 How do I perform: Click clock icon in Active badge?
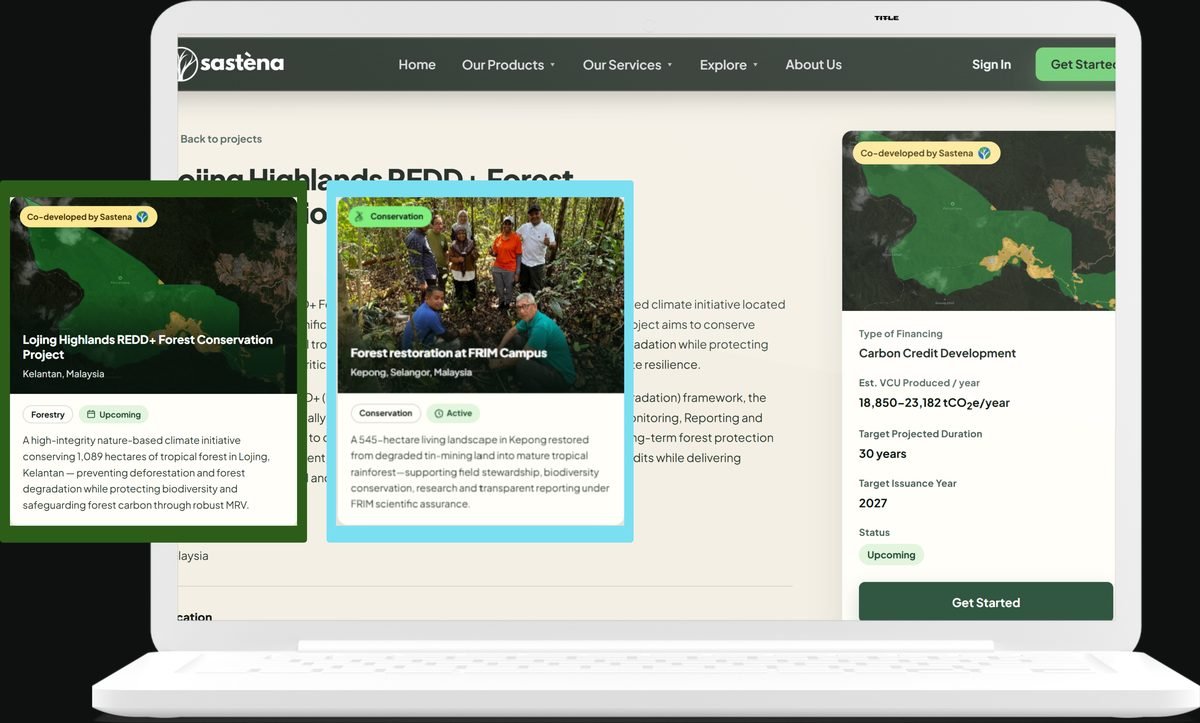[x=439, y=413]
